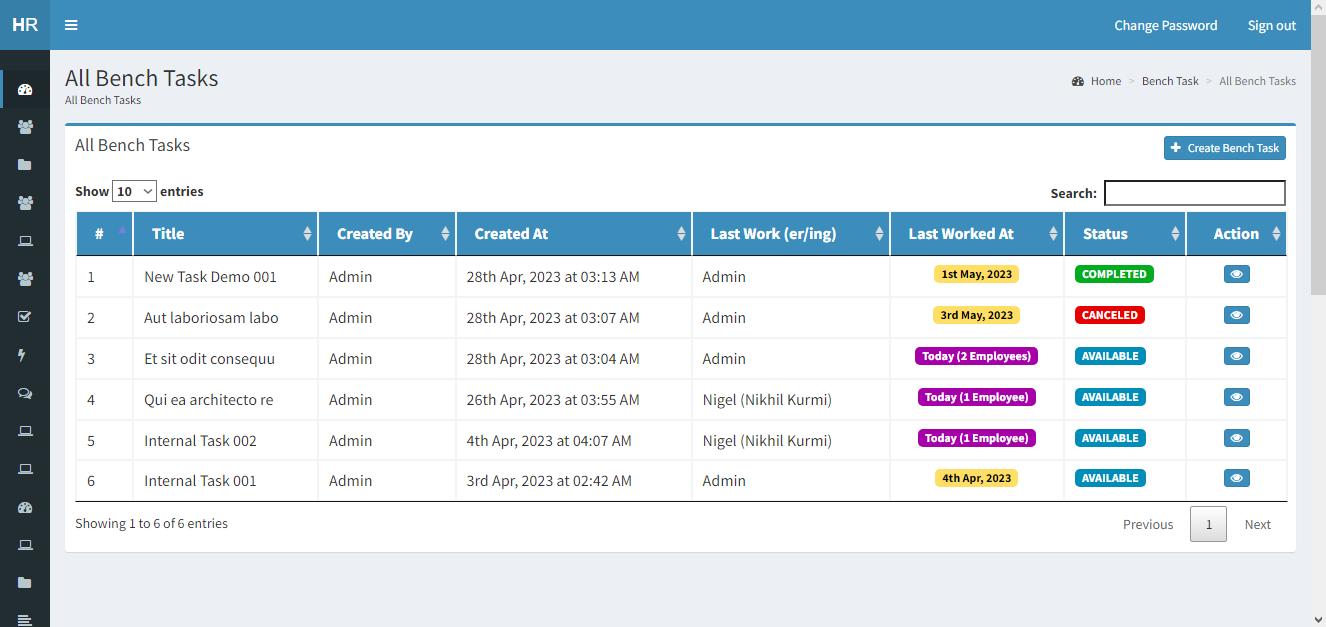
Task: Open the chat bubbles sidebar icon
Action: [25, 394]
